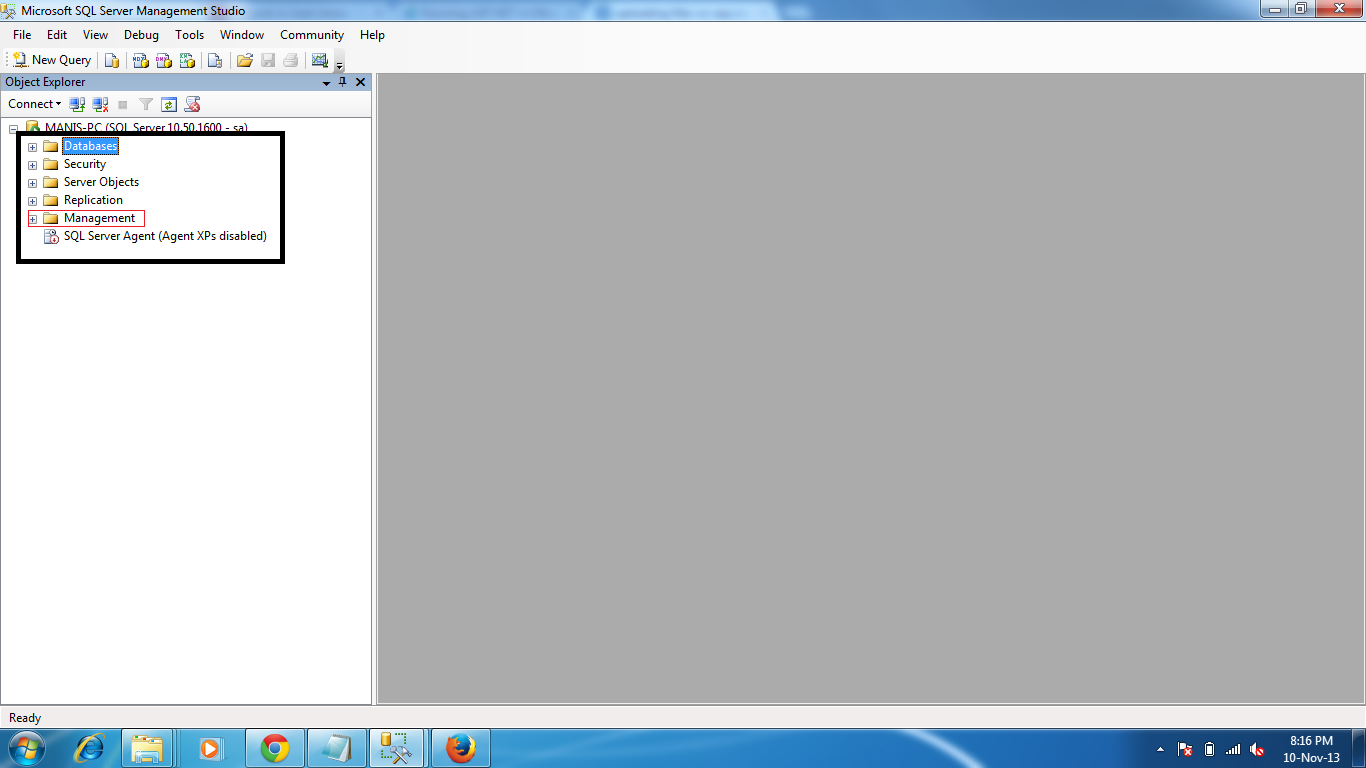Select the Replication tree item

pyautogui.click(x=93, y=200)
